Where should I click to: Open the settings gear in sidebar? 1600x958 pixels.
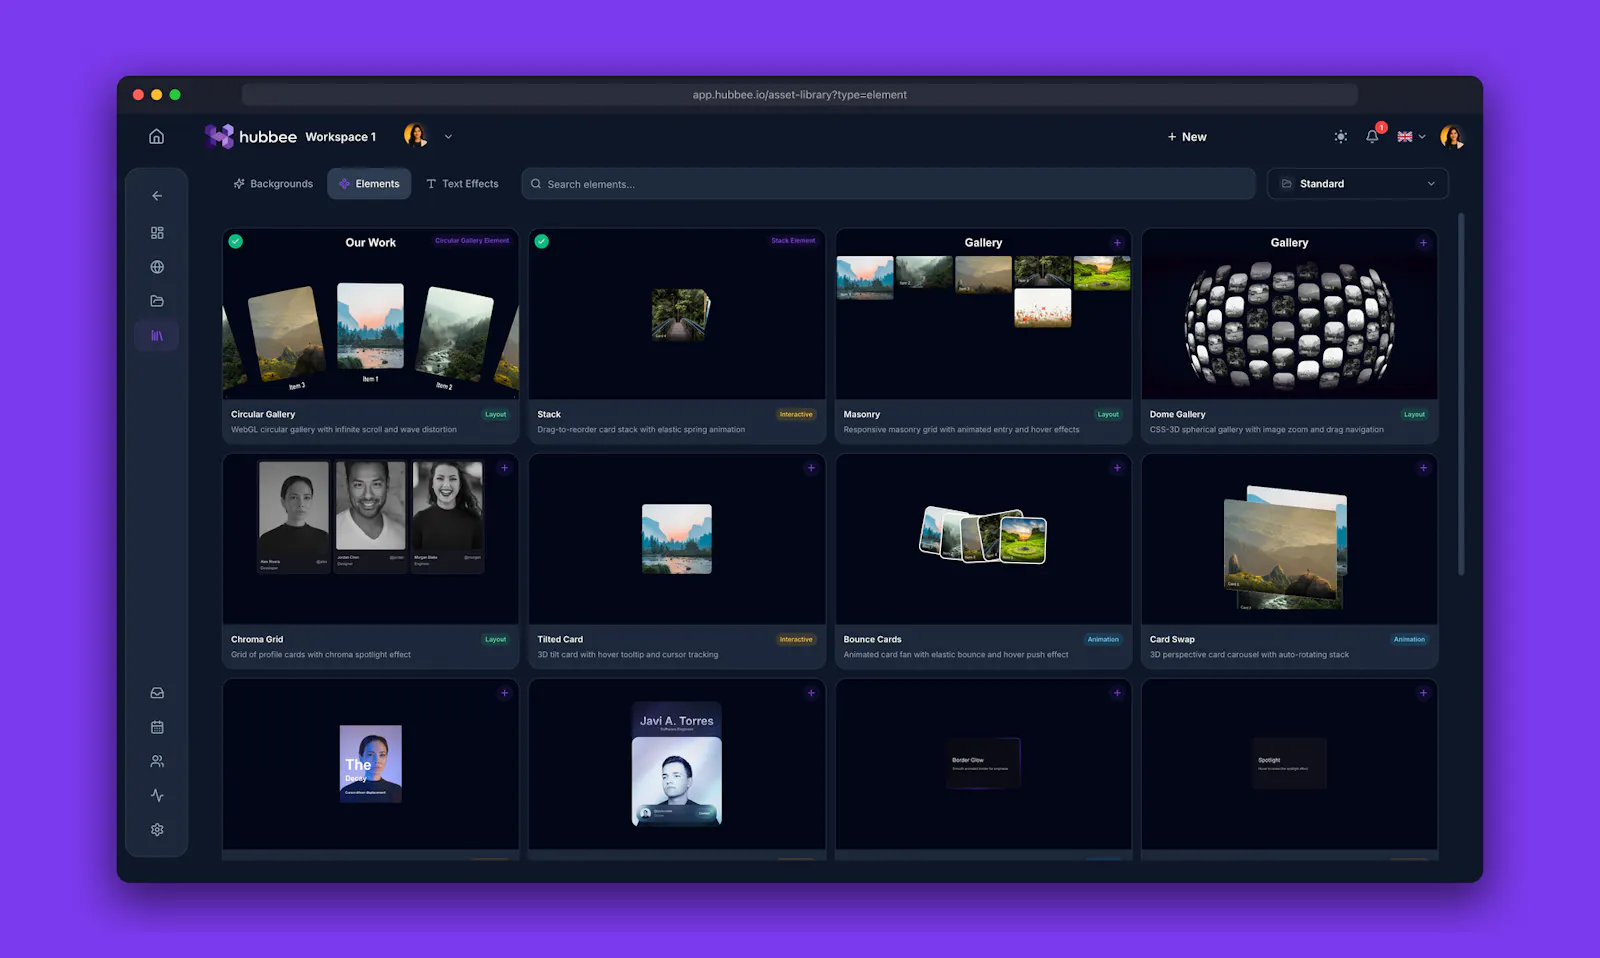pyautogui.click(x=157, y=830)
